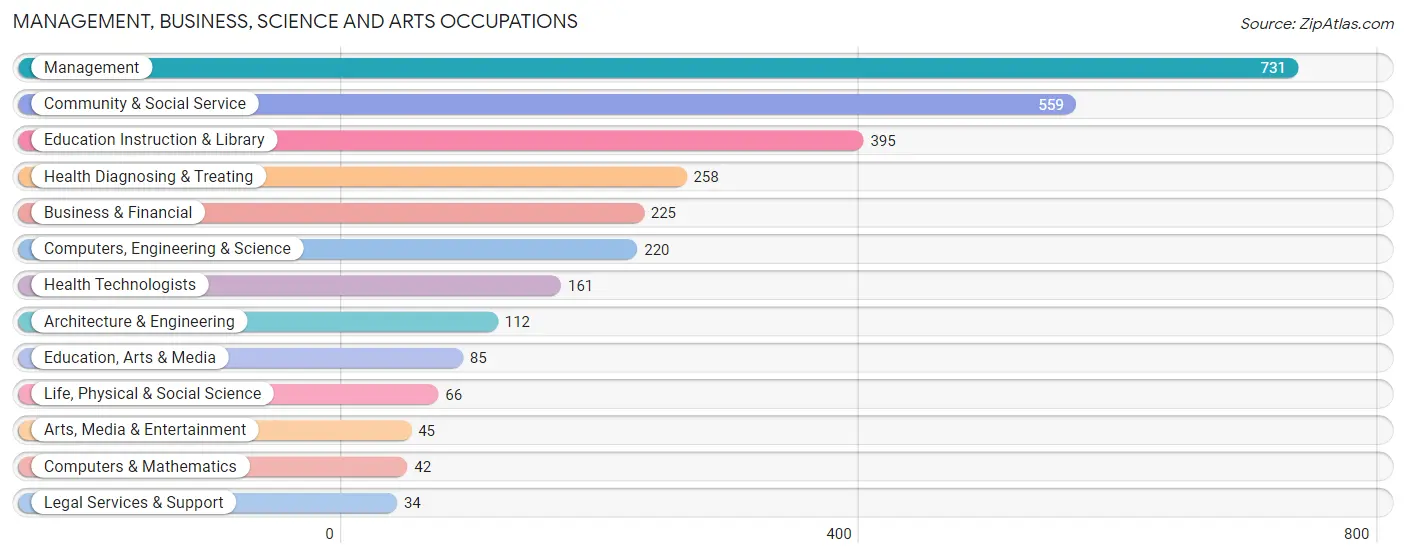Click the Business & Financial label
Image resolution: width=1406 pixels, height=558 pixels.
point(118,213)
